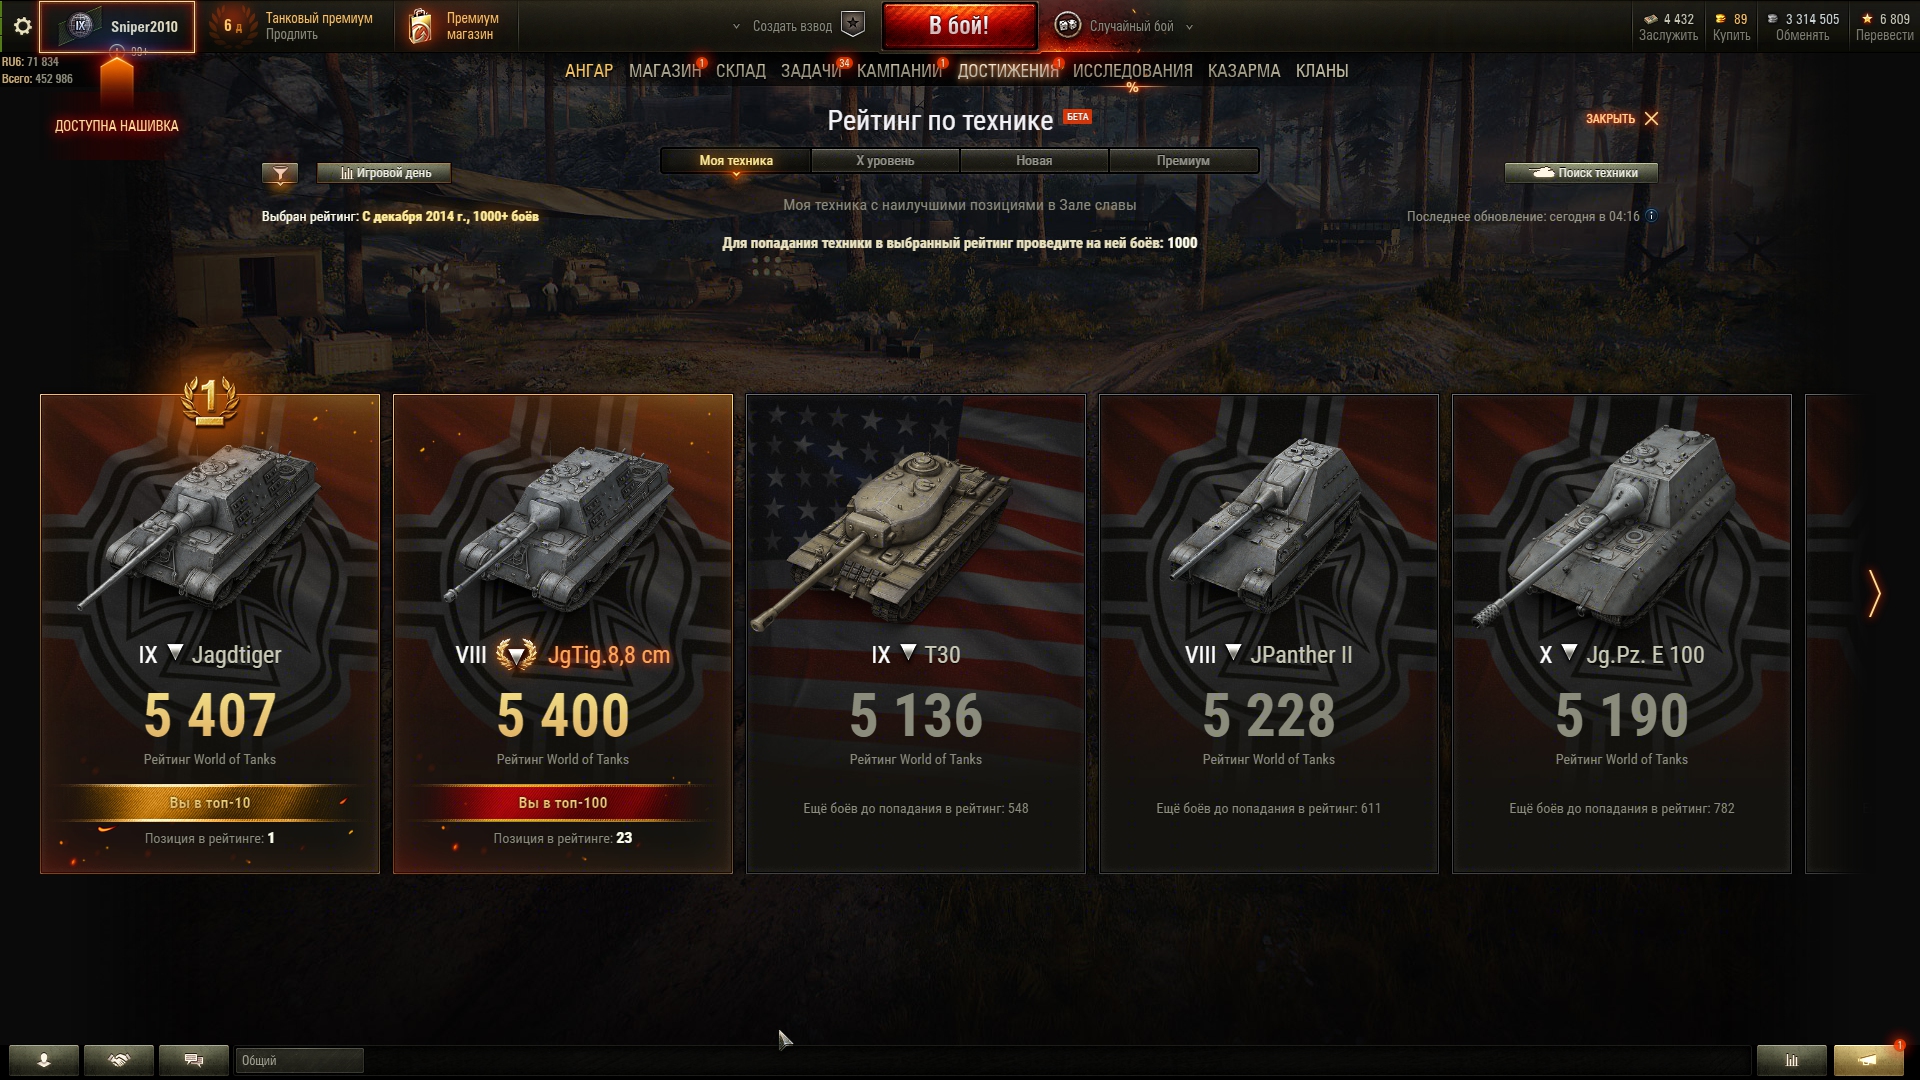This screenshot has height=1080, width=1920.
Task: Select the Jagdtiger rating card
Action: point(210,634)
